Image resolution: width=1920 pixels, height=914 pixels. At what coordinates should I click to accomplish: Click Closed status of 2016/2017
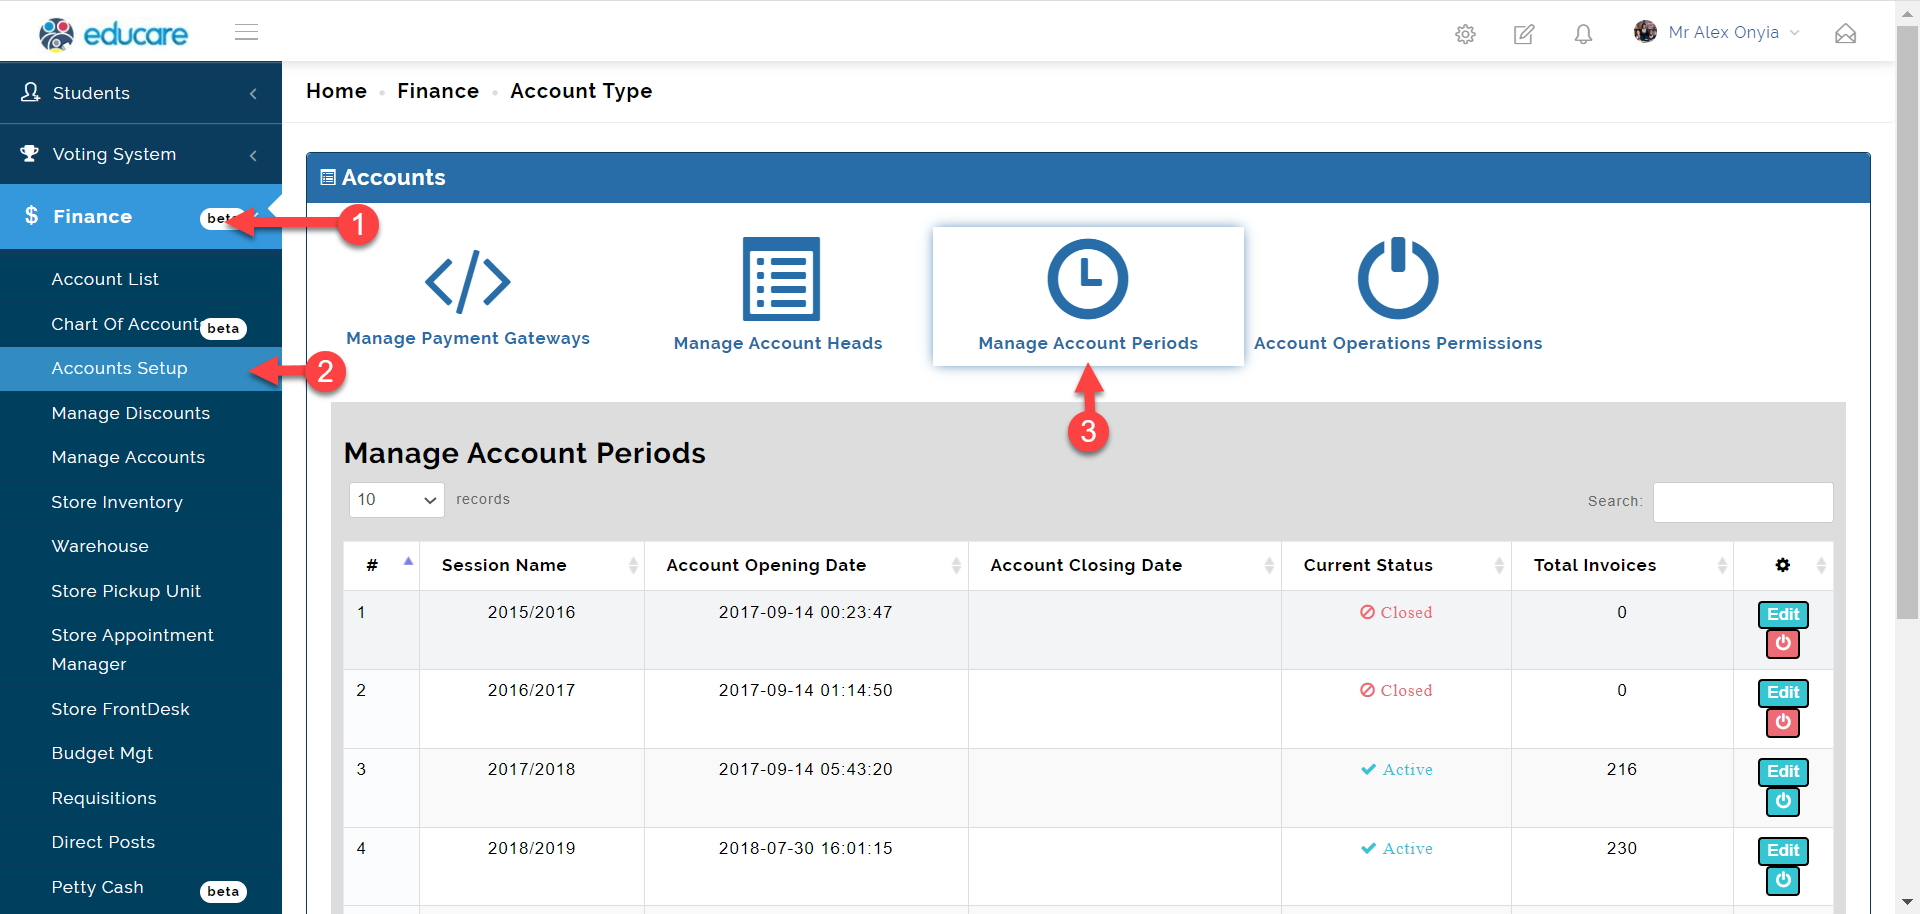[1396, 690]
